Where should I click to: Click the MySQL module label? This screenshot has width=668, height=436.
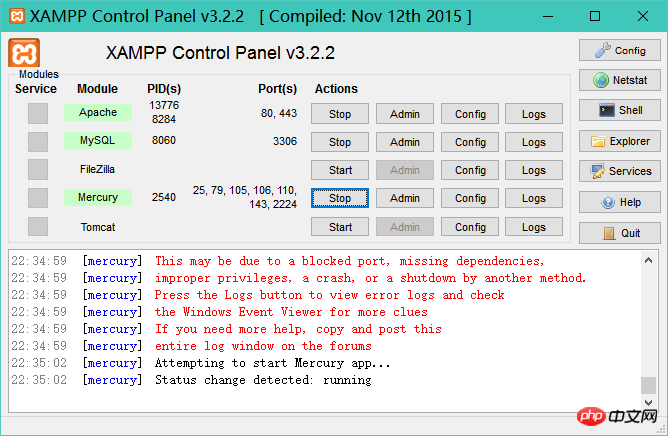(x=98, y=140)
